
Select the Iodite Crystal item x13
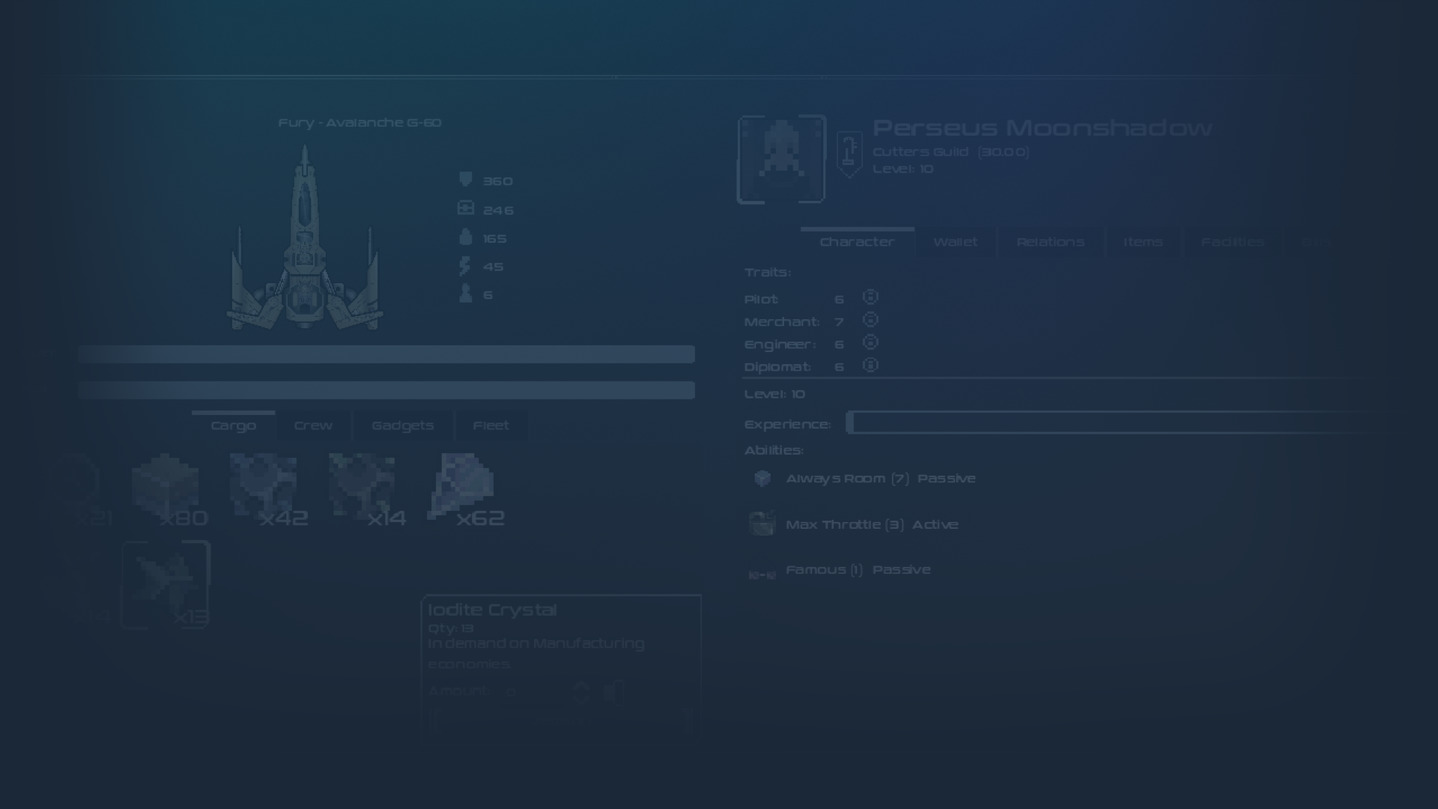(x=166, y=585)
